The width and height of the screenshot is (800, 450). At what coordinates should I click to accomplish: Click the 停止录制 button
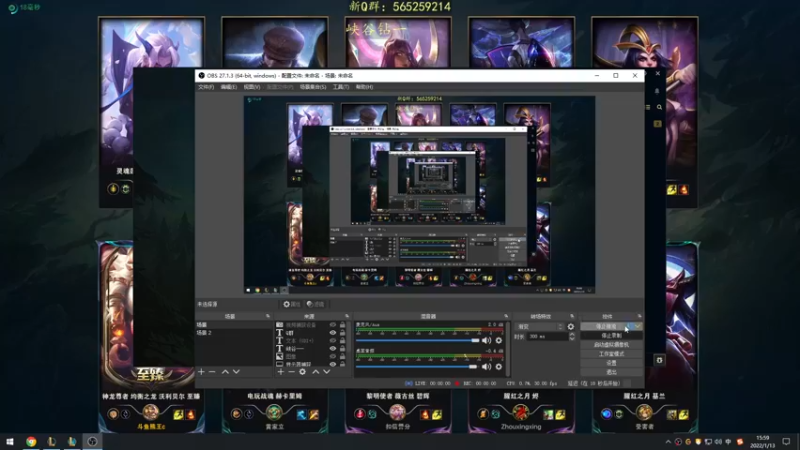point(611,336)
